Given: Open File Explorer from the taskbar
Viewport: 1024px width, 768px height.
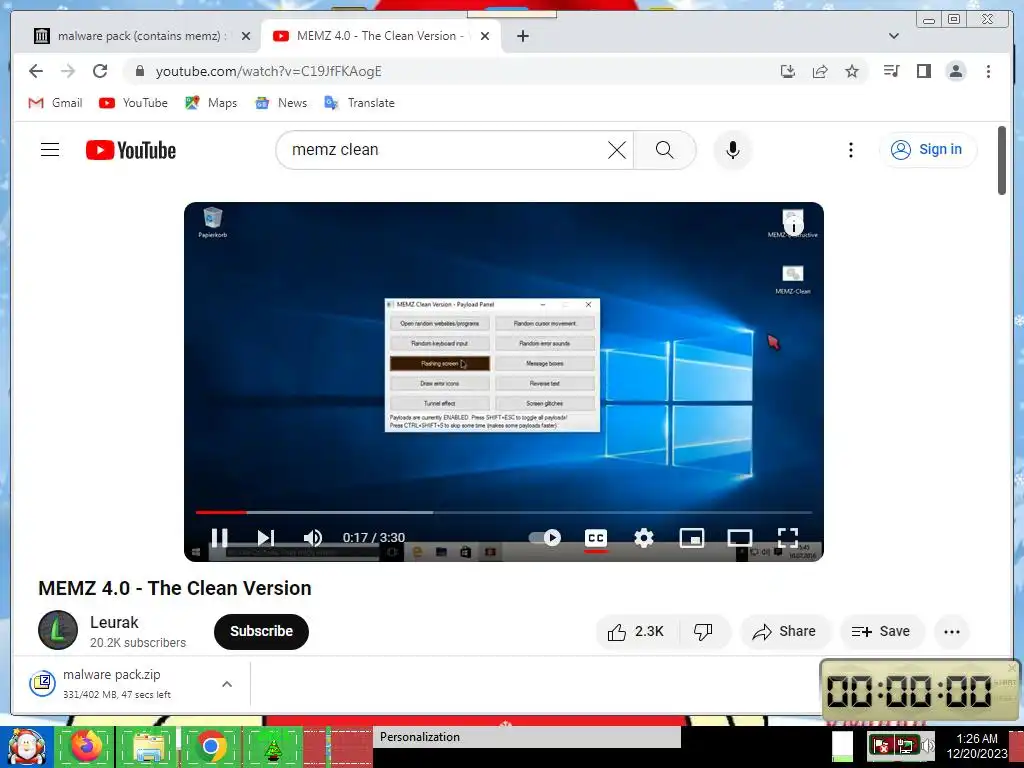Looking at the screenshot, I should click(148, 746).
